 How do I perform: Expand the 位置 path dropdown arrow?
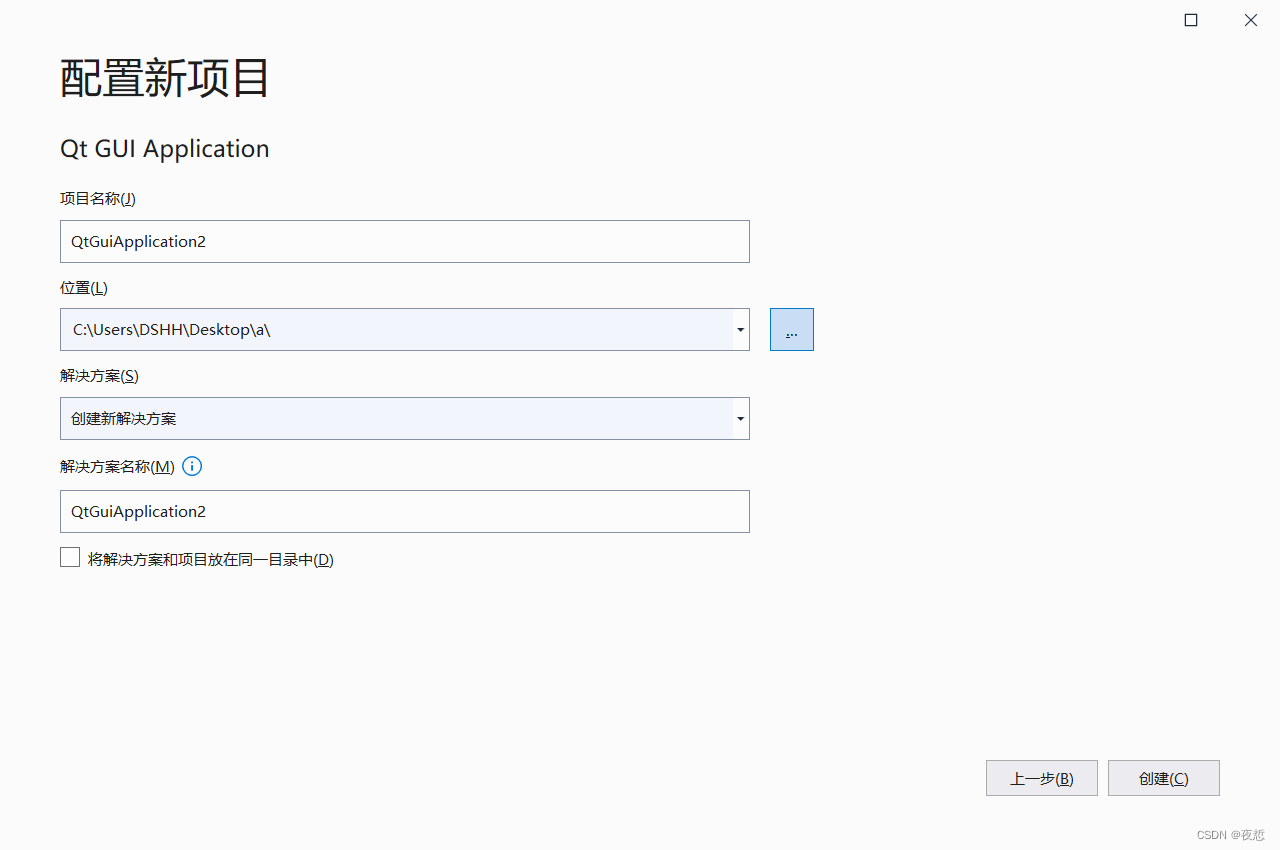(x=740, y=330)
